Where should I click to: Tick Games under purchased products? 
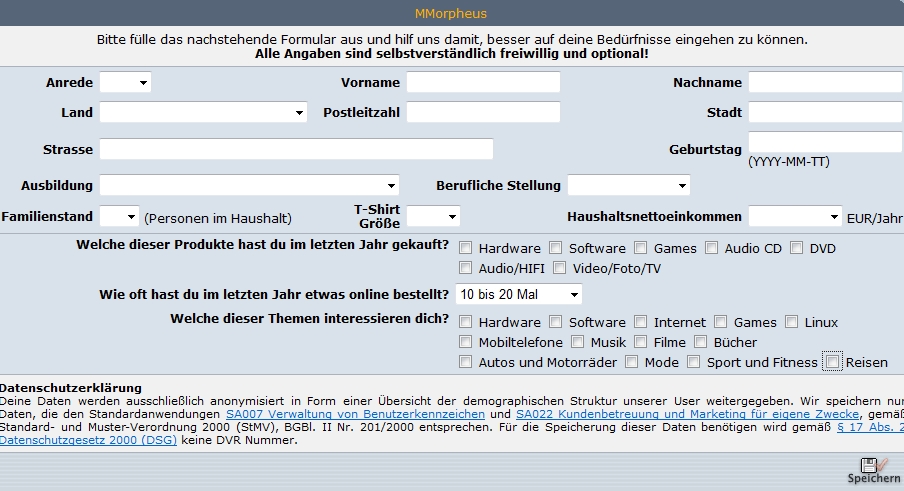coord(641,248)
